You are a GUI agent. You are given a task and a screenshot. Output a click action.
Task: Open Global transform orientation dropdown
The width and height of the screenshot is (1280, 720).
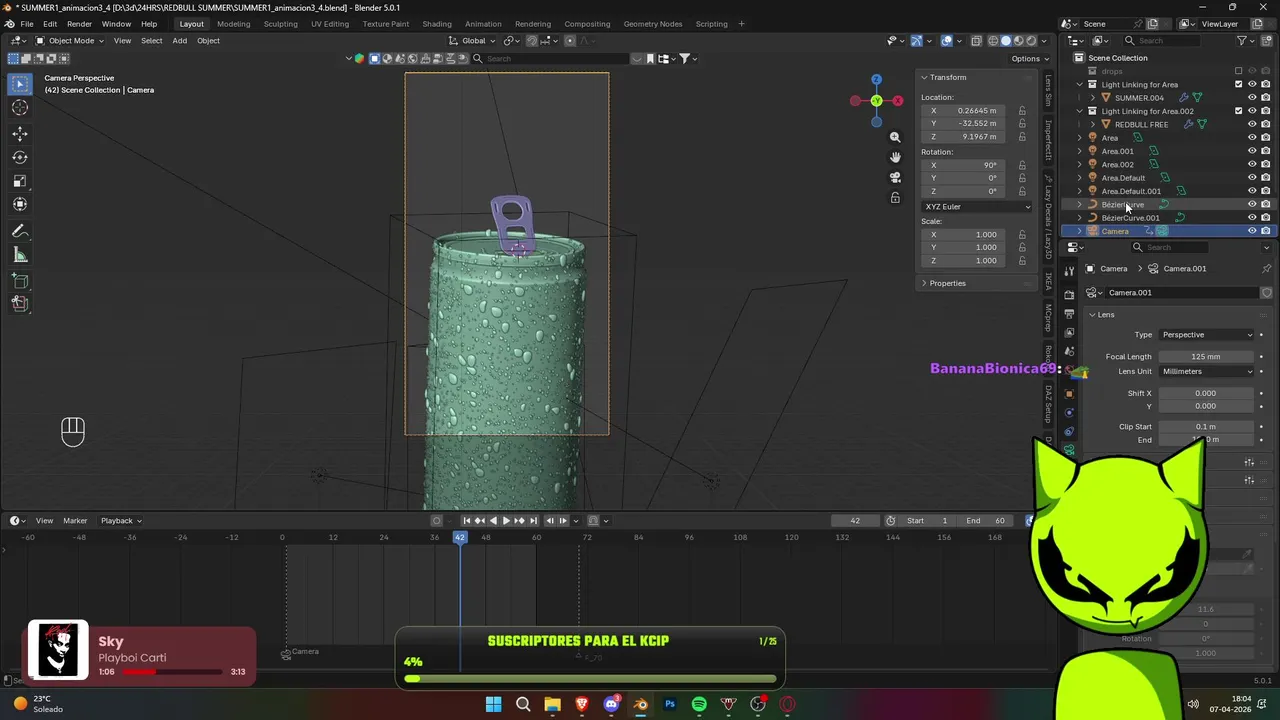(473, 41)
